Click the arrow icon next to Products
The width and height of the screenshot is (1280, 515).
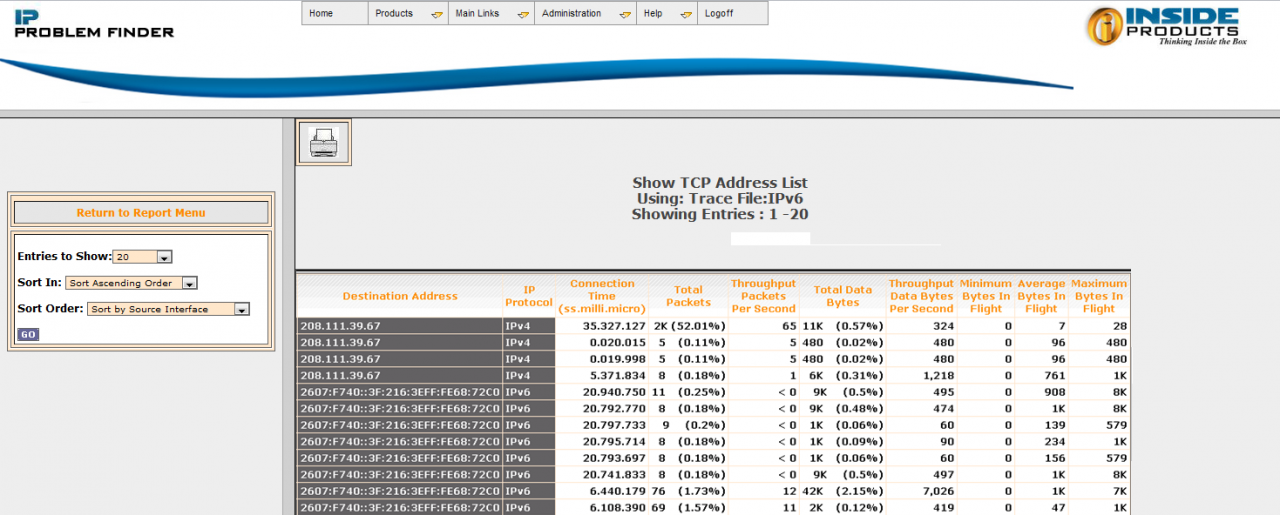[x=436, y=15]
